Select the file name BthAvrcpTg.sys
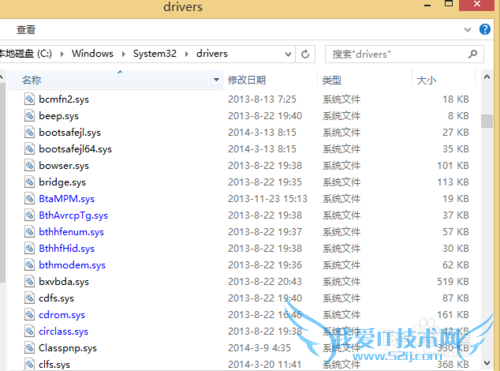The width and height of the screenshot is (500, 371). (x=73, y=216)
